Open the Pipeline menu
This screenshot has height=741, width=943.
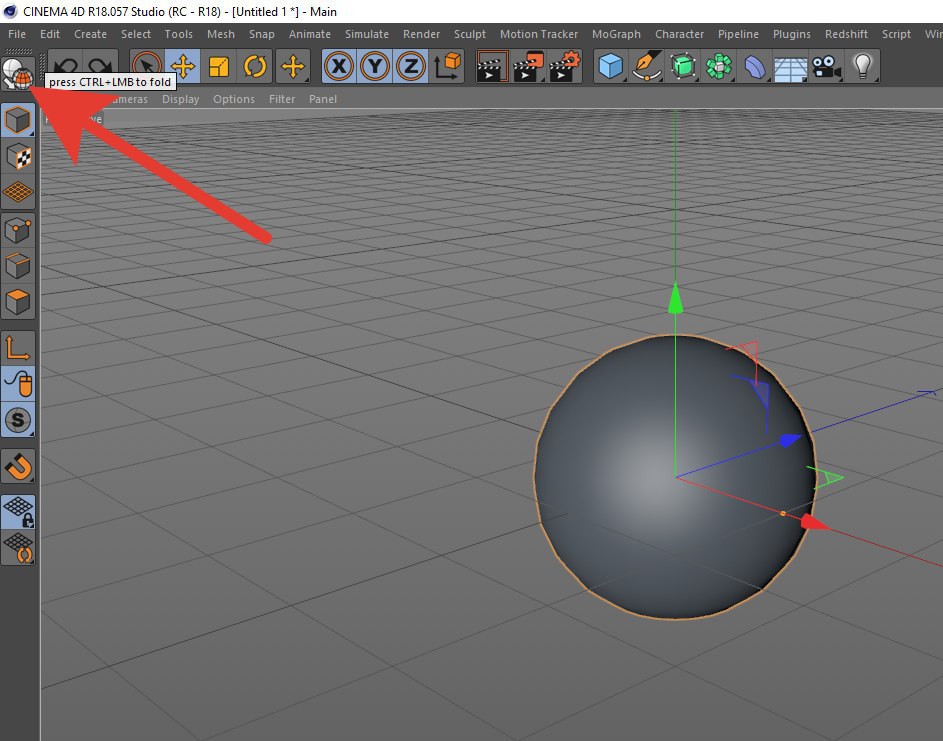pos(739,34)
